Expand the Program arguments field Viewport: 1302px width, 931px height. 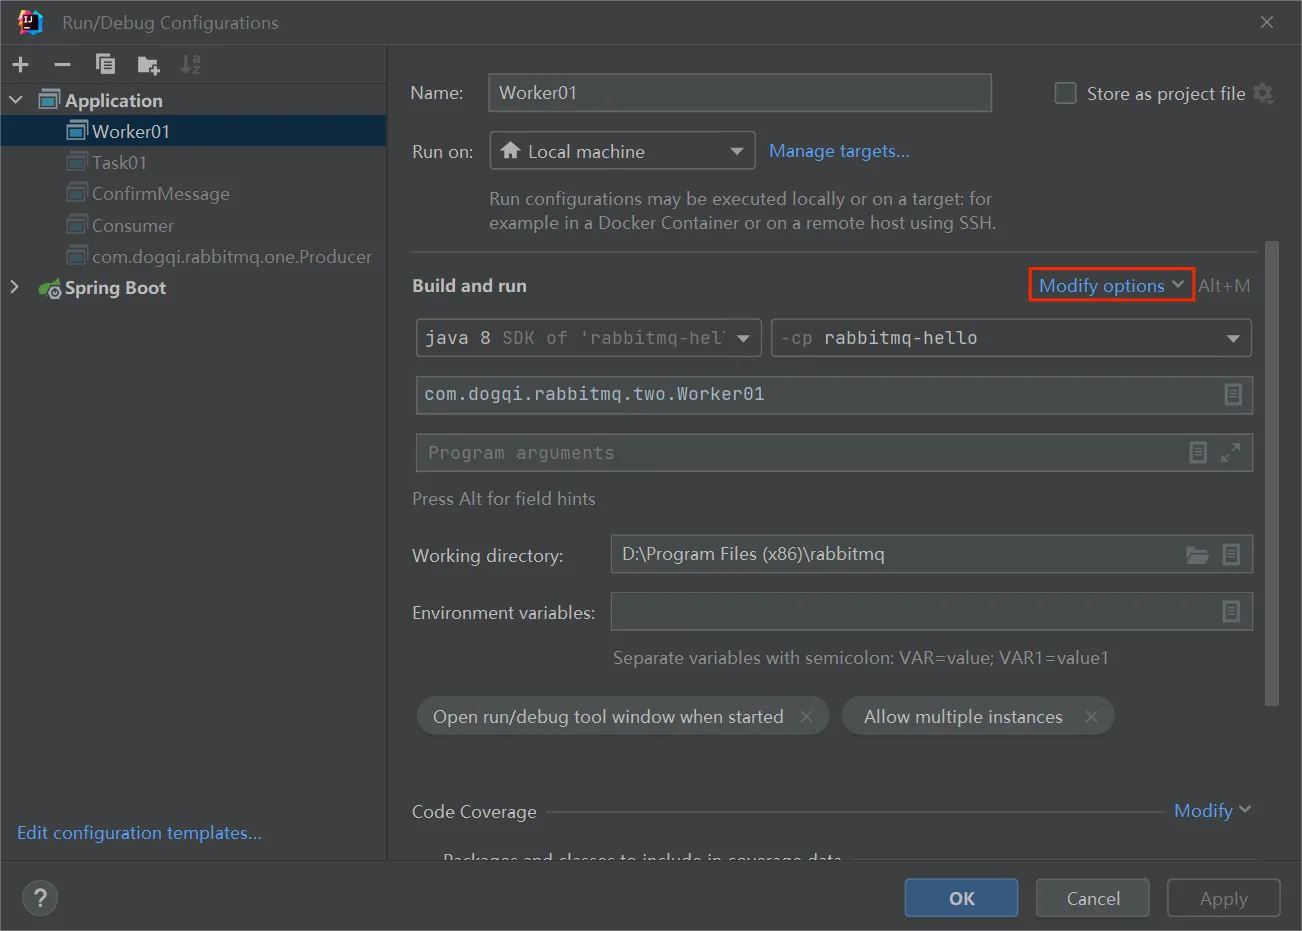[x=1231, y=452]
